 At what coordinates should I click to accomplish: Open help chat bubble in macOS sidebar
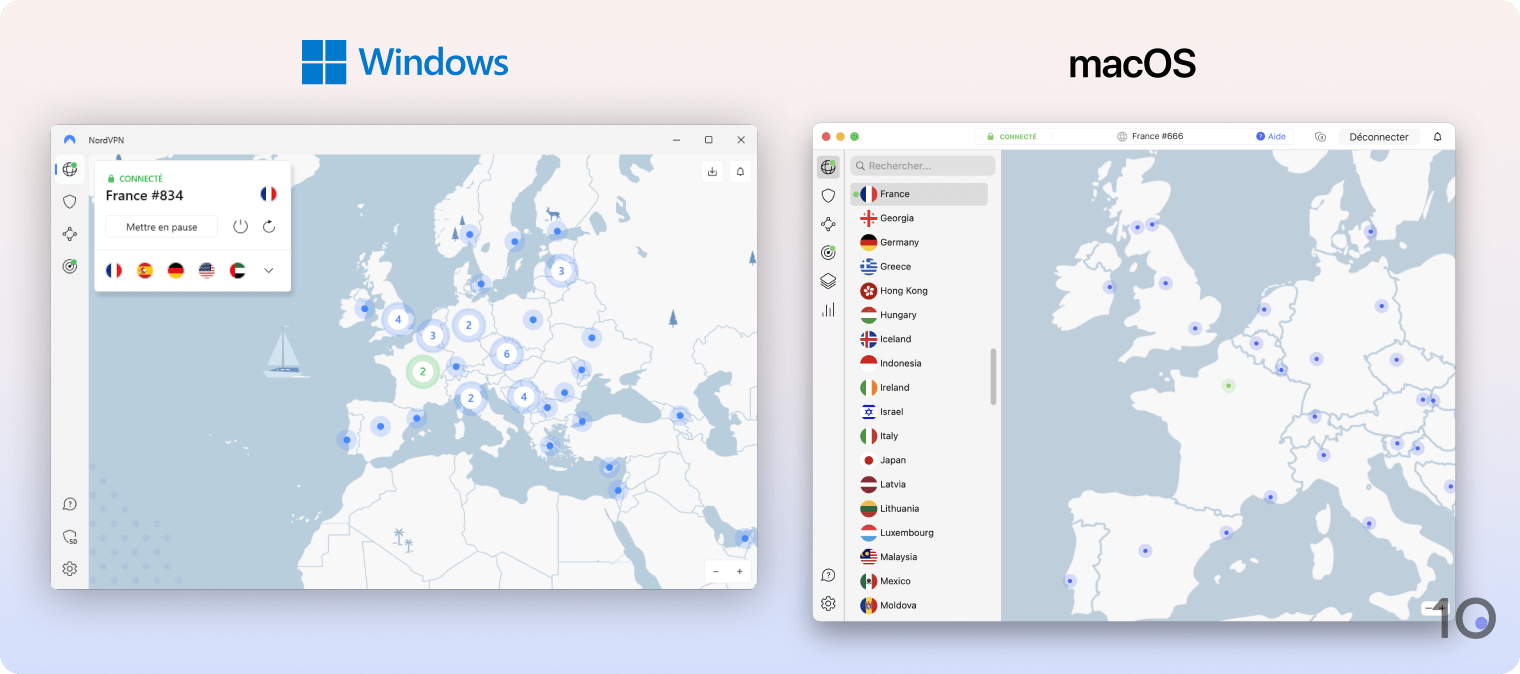(828, 575)
